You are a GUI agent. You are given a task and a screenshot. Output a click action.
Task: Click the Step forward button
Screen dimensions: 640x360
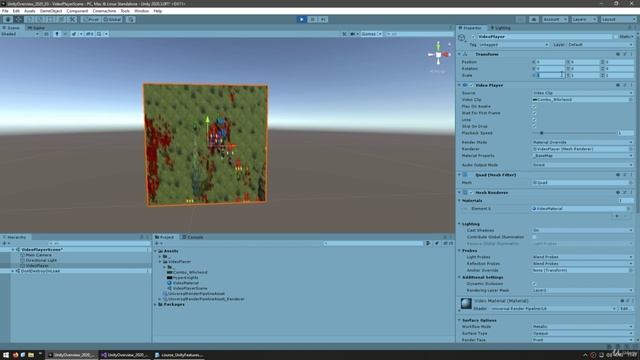point(323,19)
